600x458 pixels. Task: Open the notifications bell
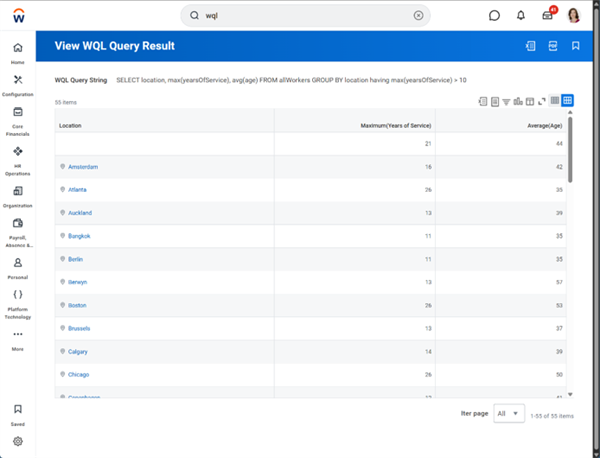[x=521, y=15]
